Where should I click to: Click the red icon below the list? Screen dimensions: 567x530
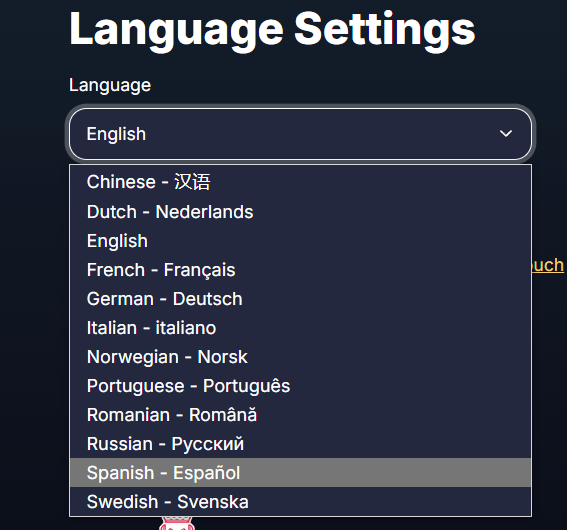(177, 523)
